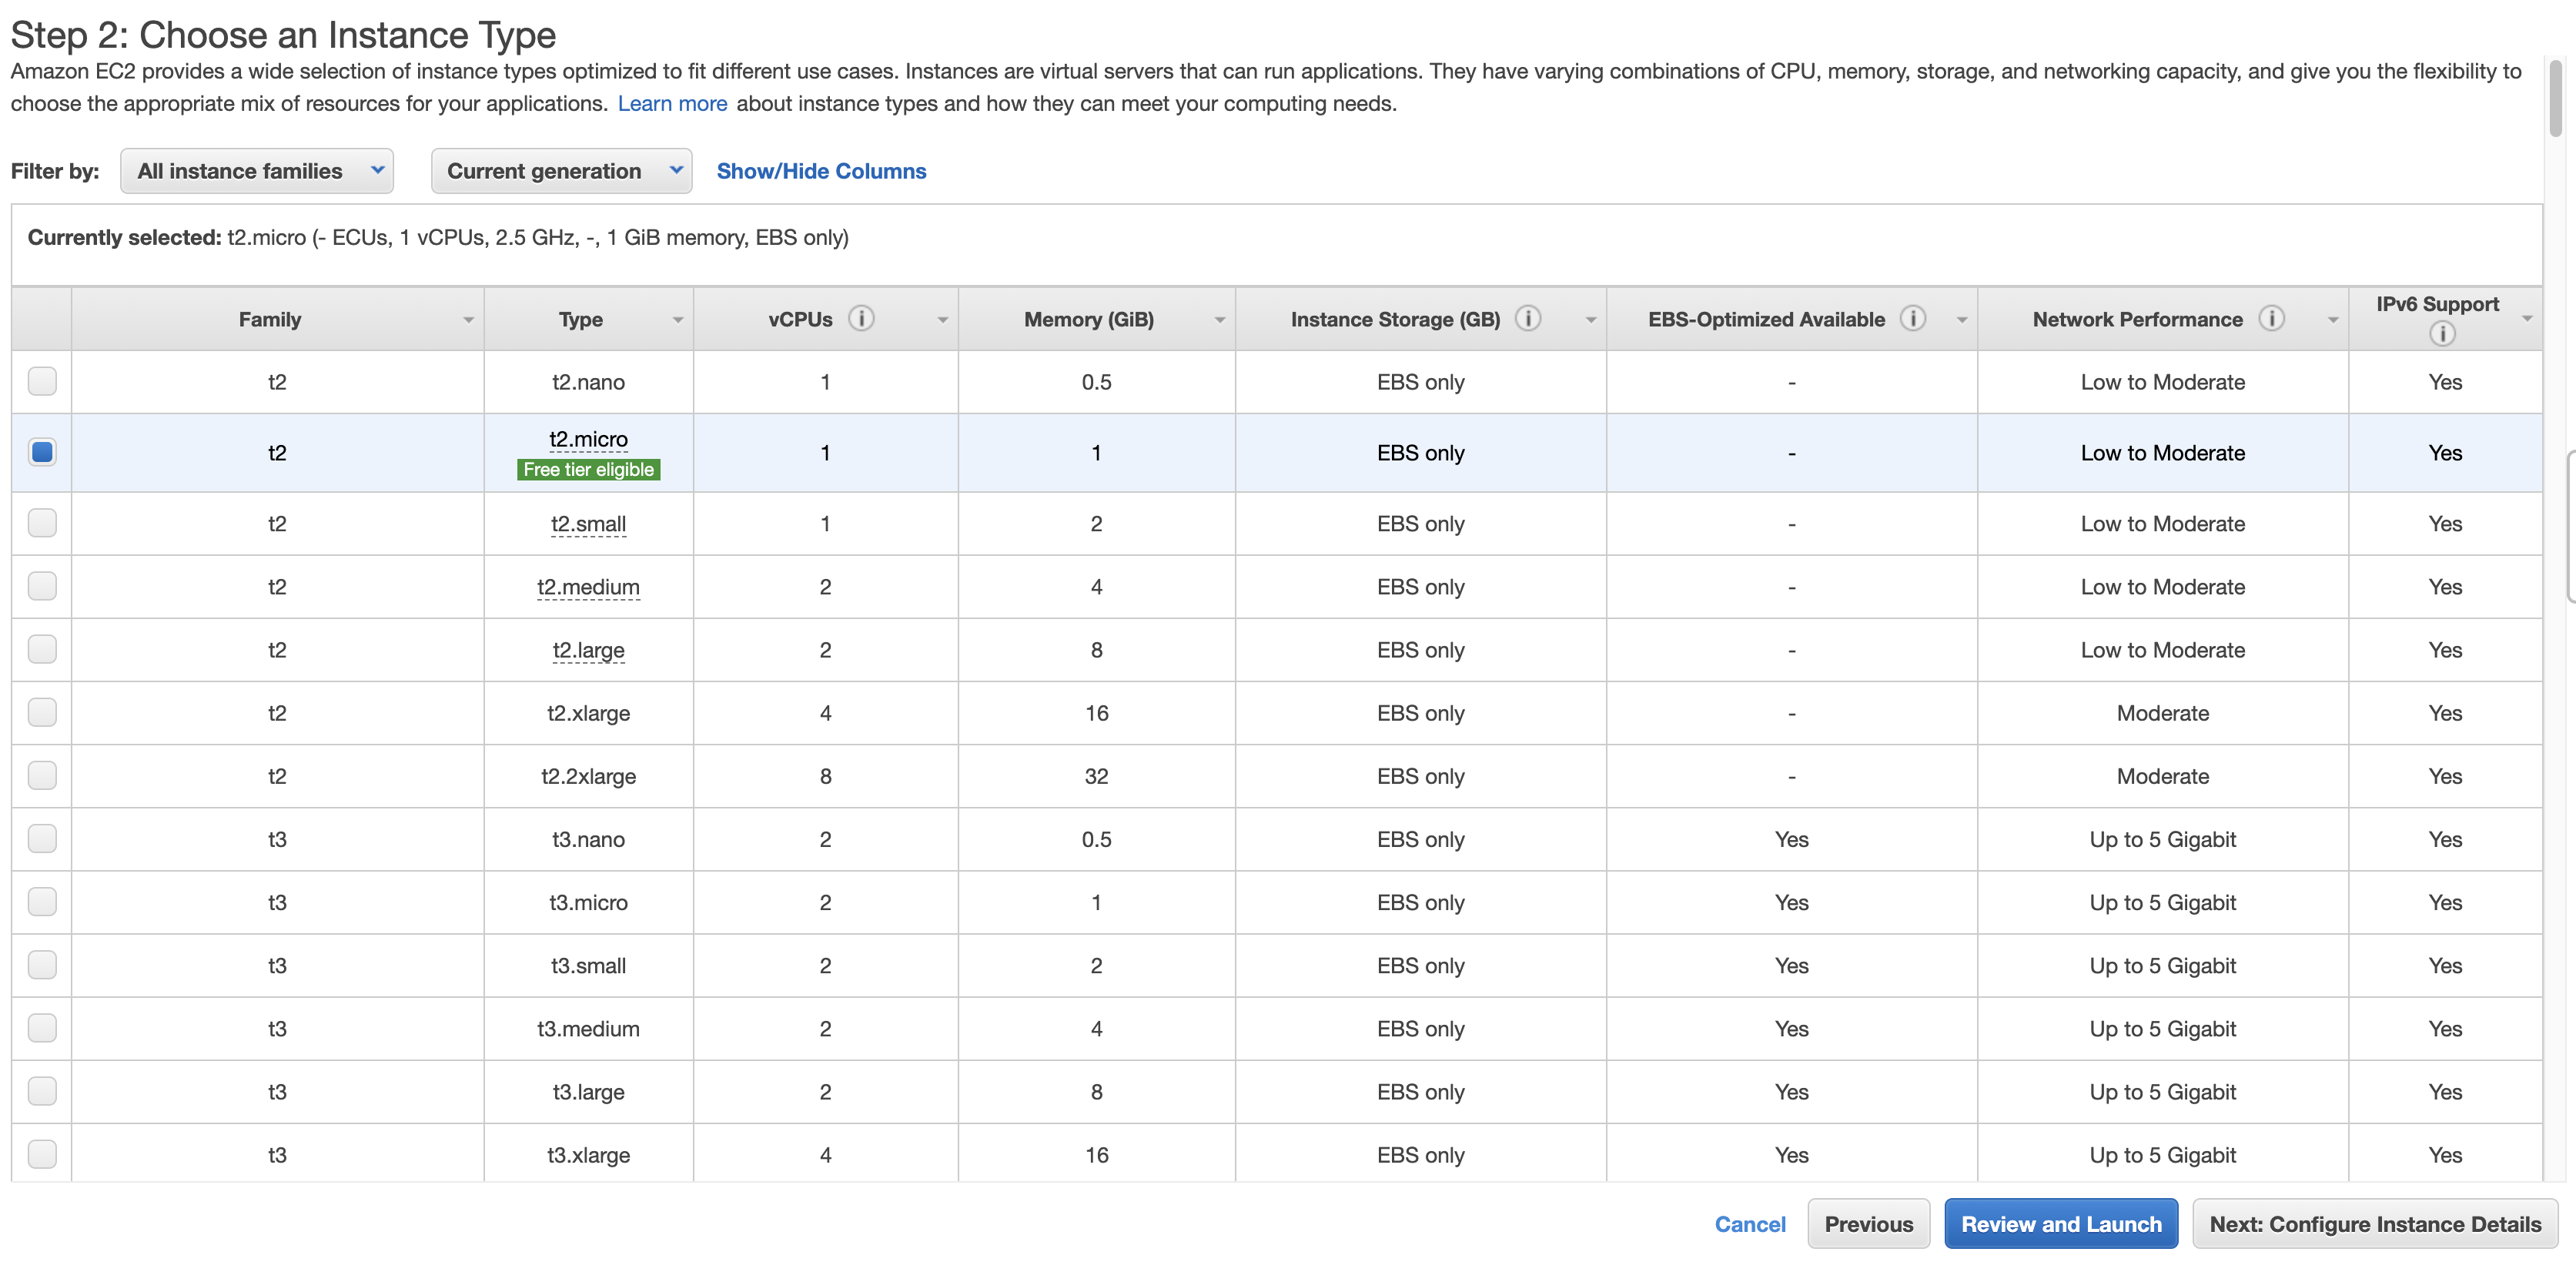This screenshot has height=1272, width=2576.
Task: Click the Memory (GiB) column sort arrow
Action: (x=1219, y=320)
